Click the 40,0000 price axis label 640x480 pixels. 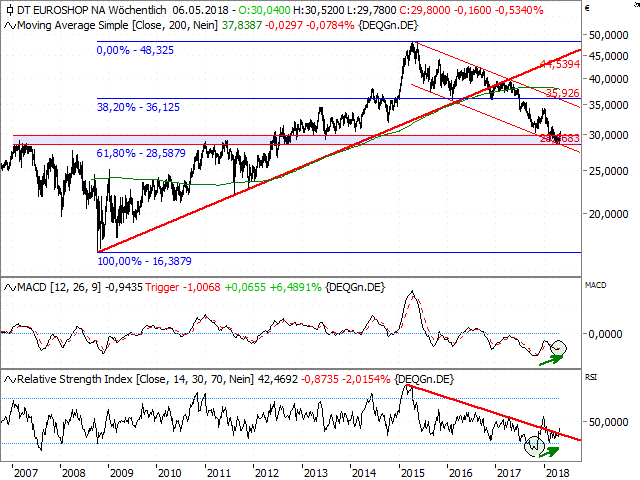click(x=608, y=79)
